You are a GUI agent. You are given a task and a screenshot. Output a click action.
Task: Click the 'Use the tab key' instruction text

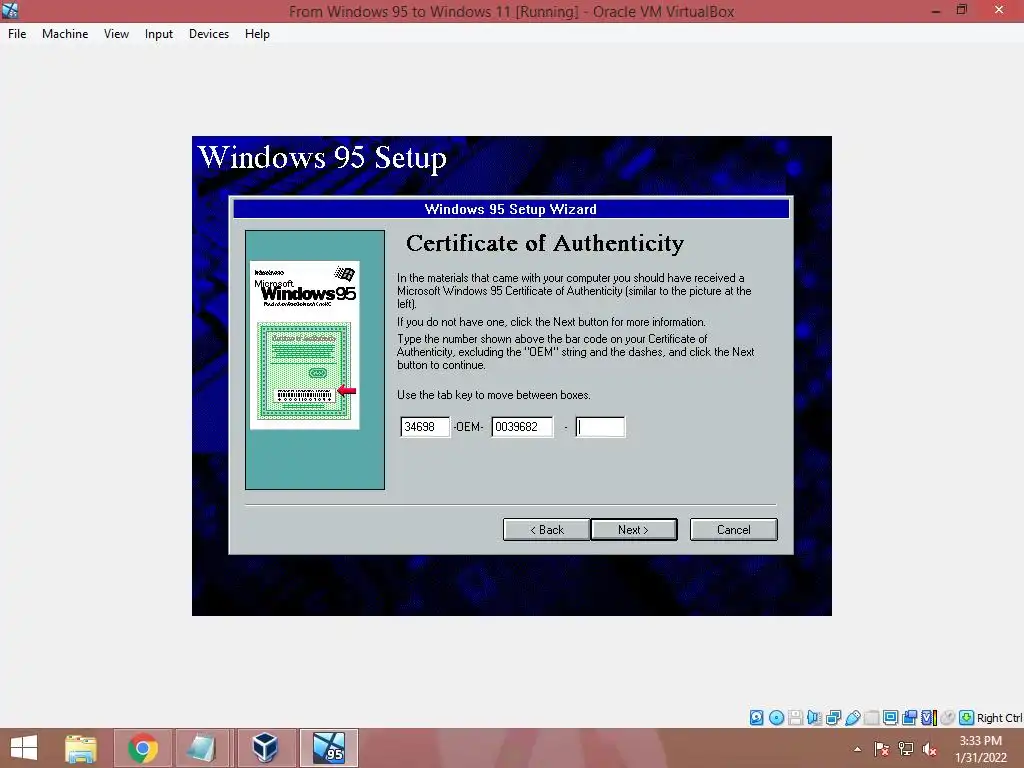[x=494, y=395]
